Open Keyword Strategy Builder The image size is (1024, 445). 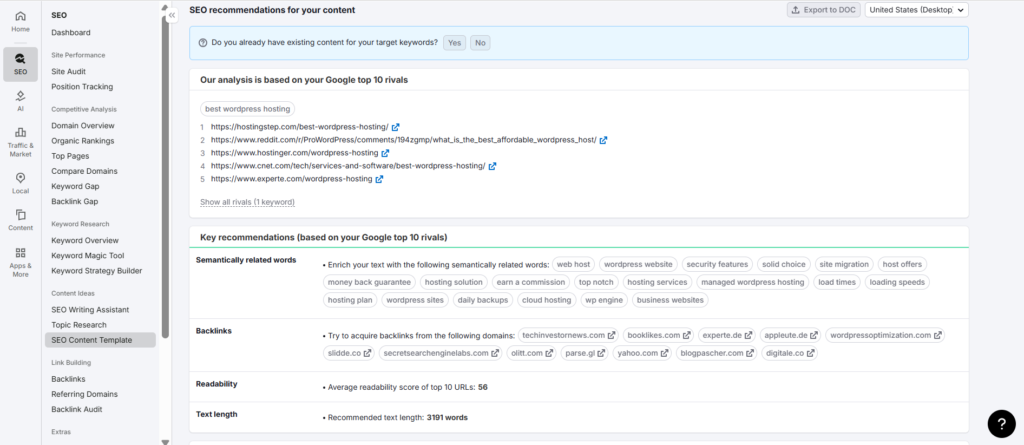pos(97,271)
